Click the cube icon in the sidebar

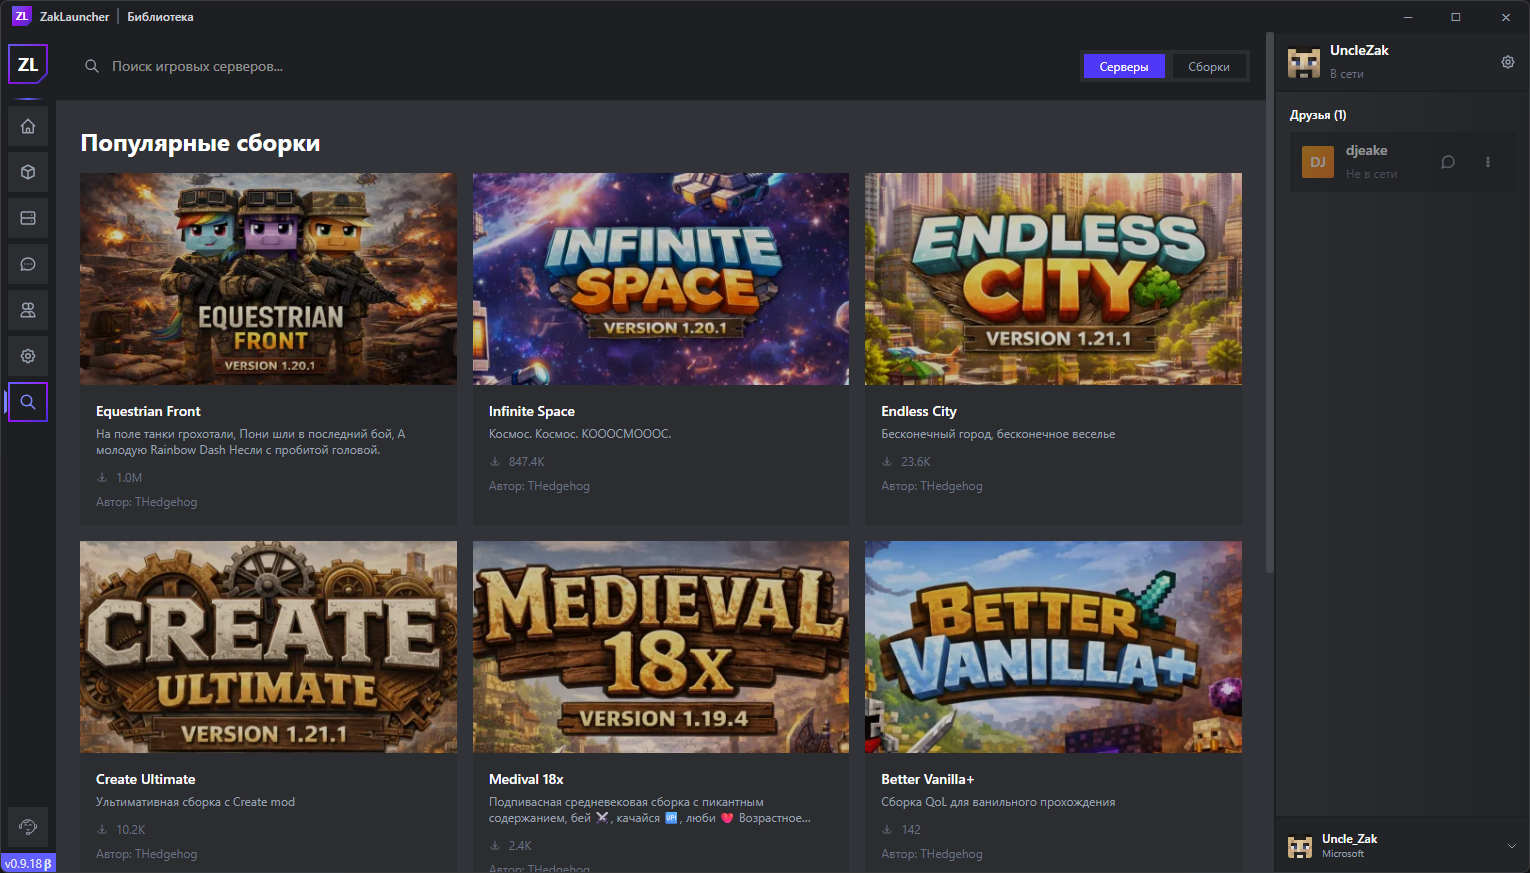28,172
